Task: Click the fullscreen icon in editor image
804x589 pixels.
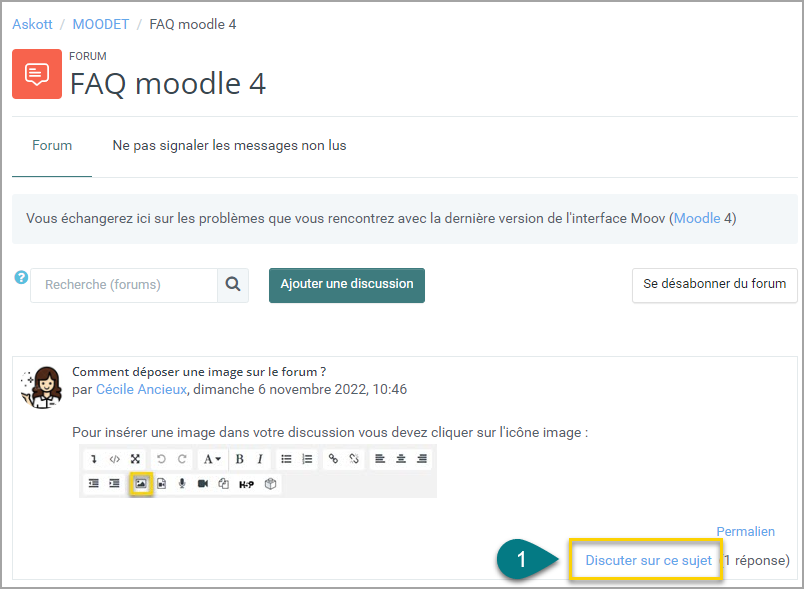Action: pyautogui.click(x=135, y=459)
